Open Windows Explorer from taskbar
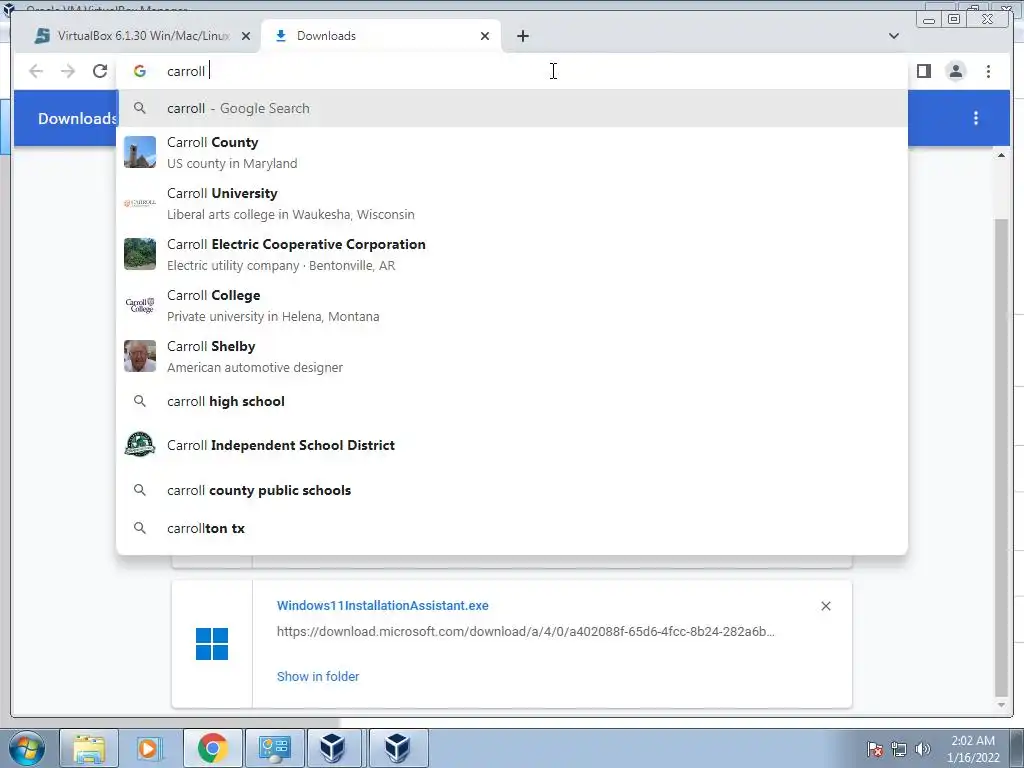 coord(89,748)
